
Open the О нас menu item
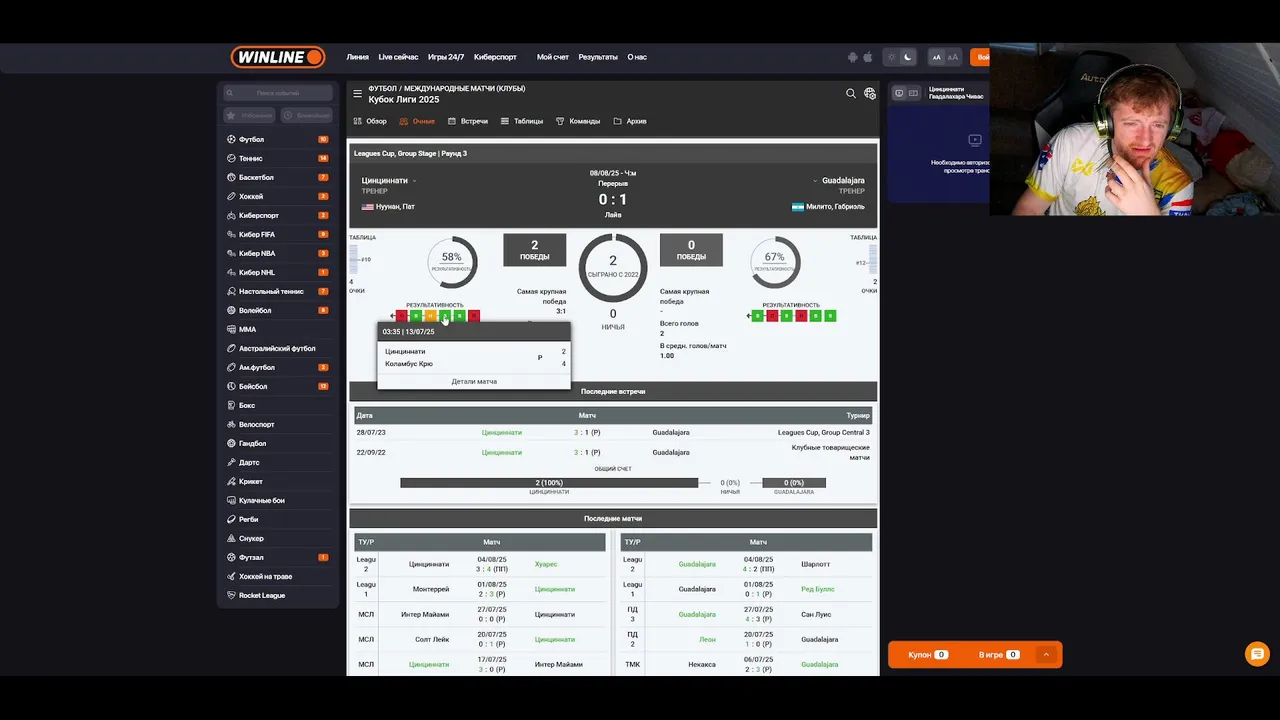(x=637, y=57)
